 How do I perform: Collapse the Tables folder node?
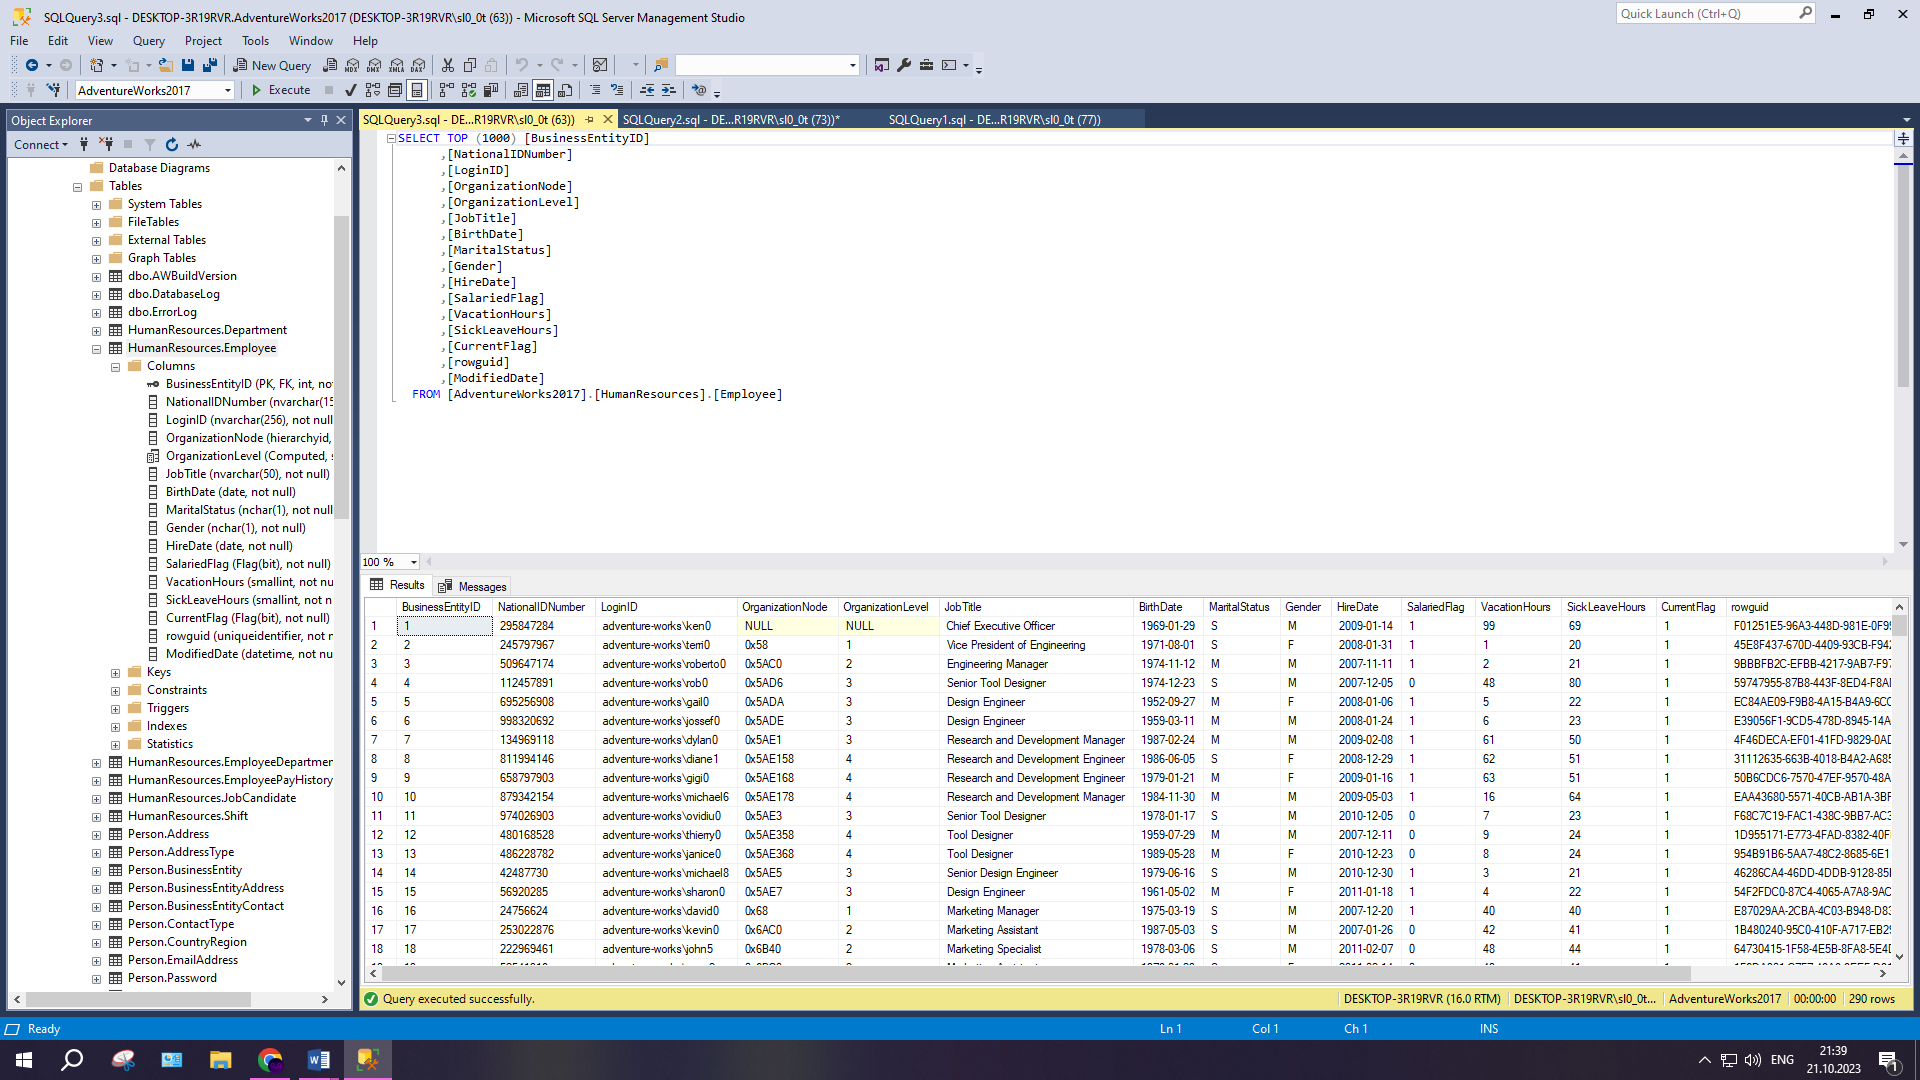(78, 187)
